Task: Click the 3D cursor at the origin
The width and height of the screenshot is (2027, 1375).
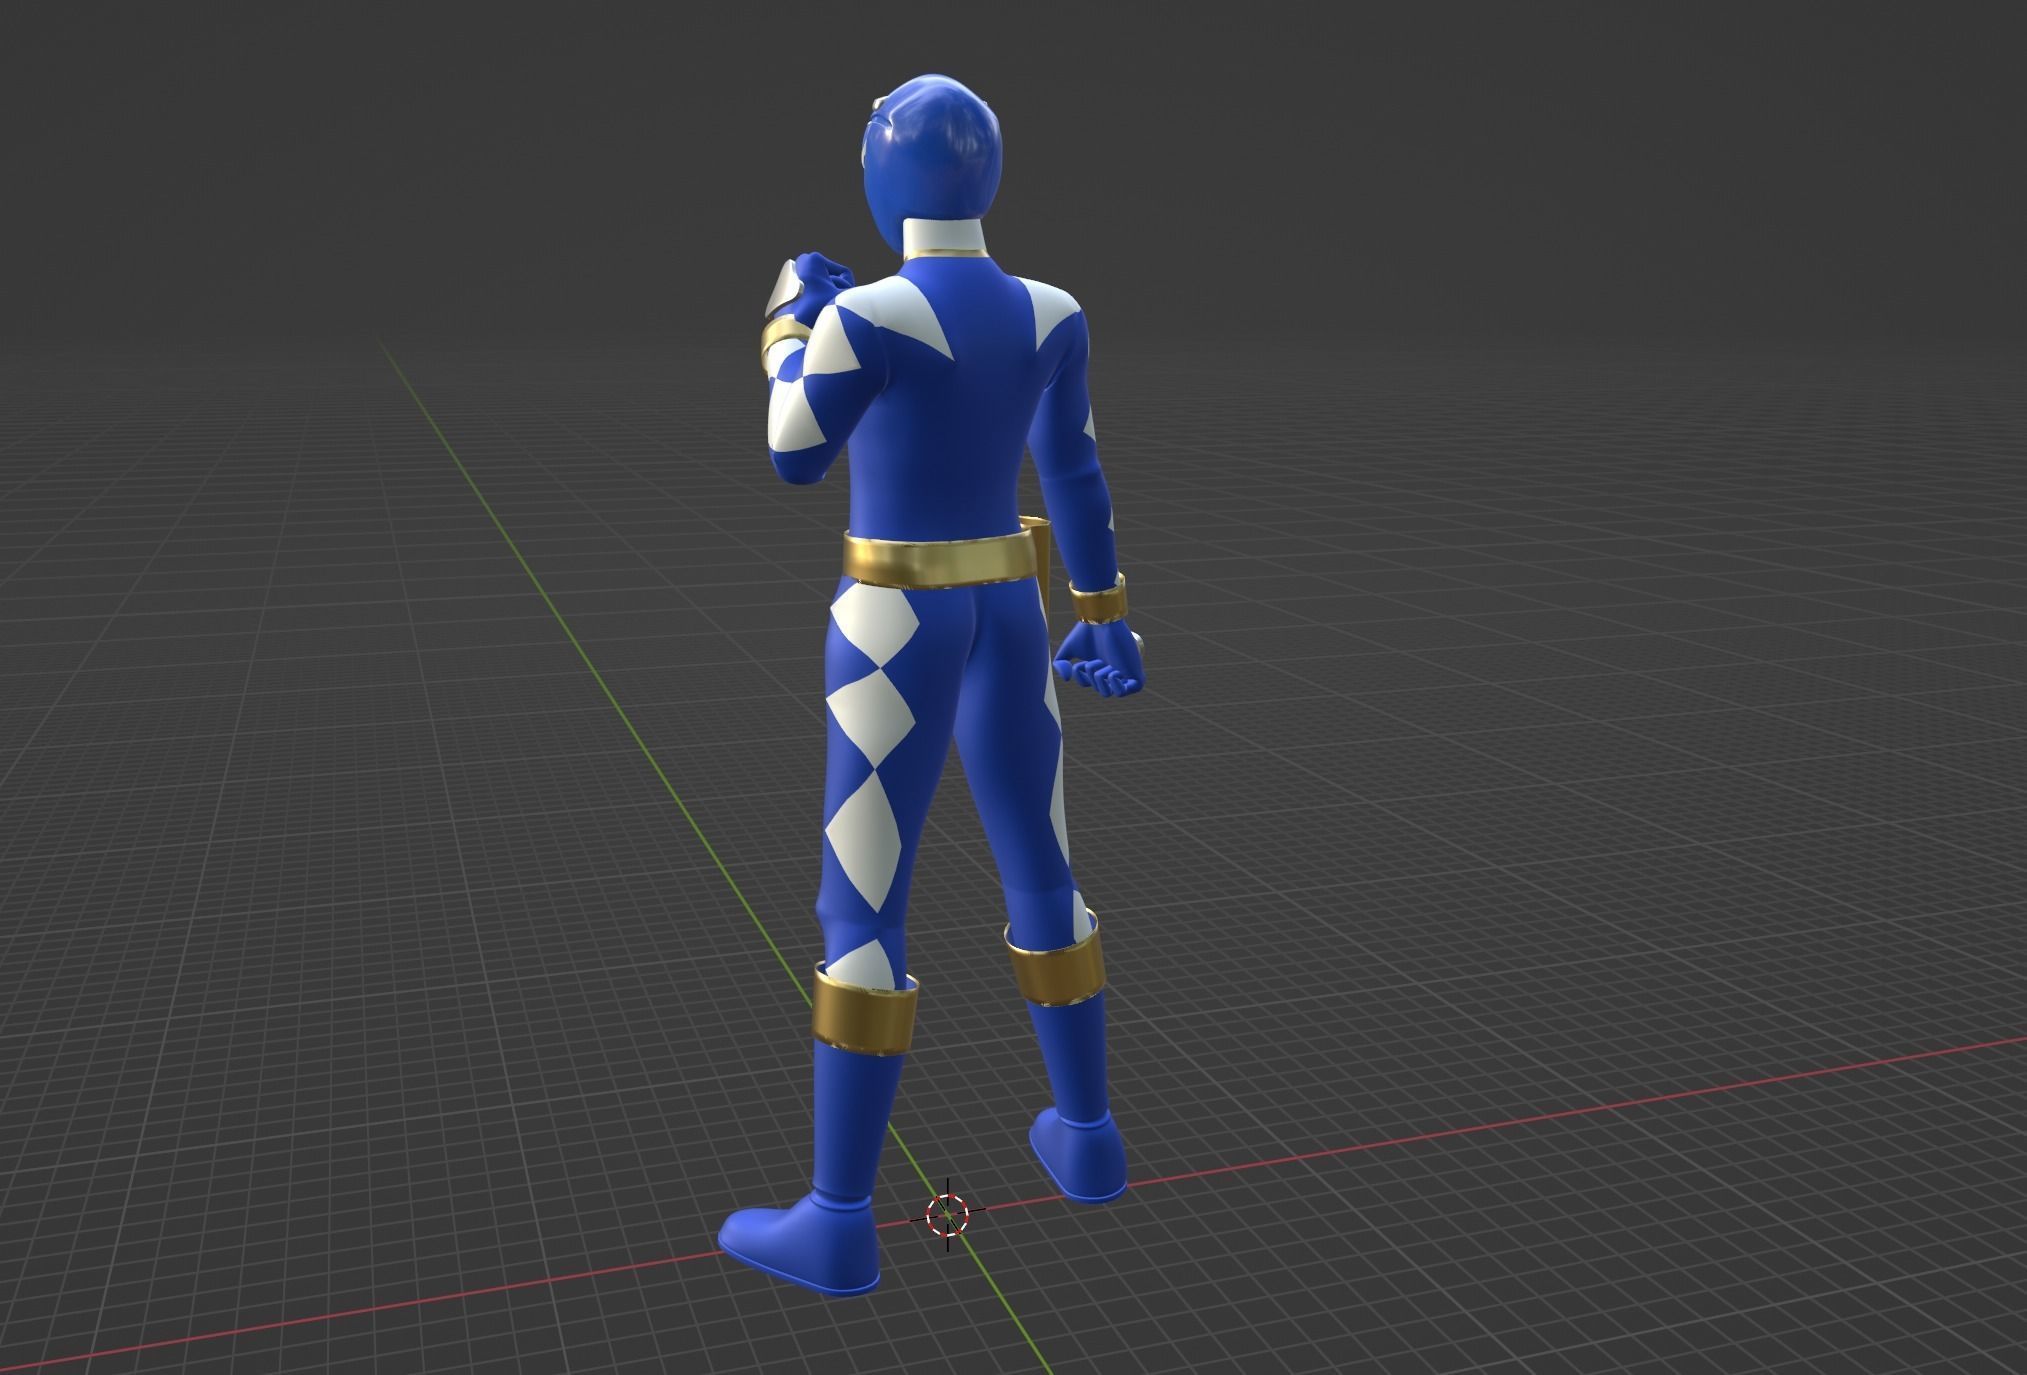Action: click(x=947, y=1214)
